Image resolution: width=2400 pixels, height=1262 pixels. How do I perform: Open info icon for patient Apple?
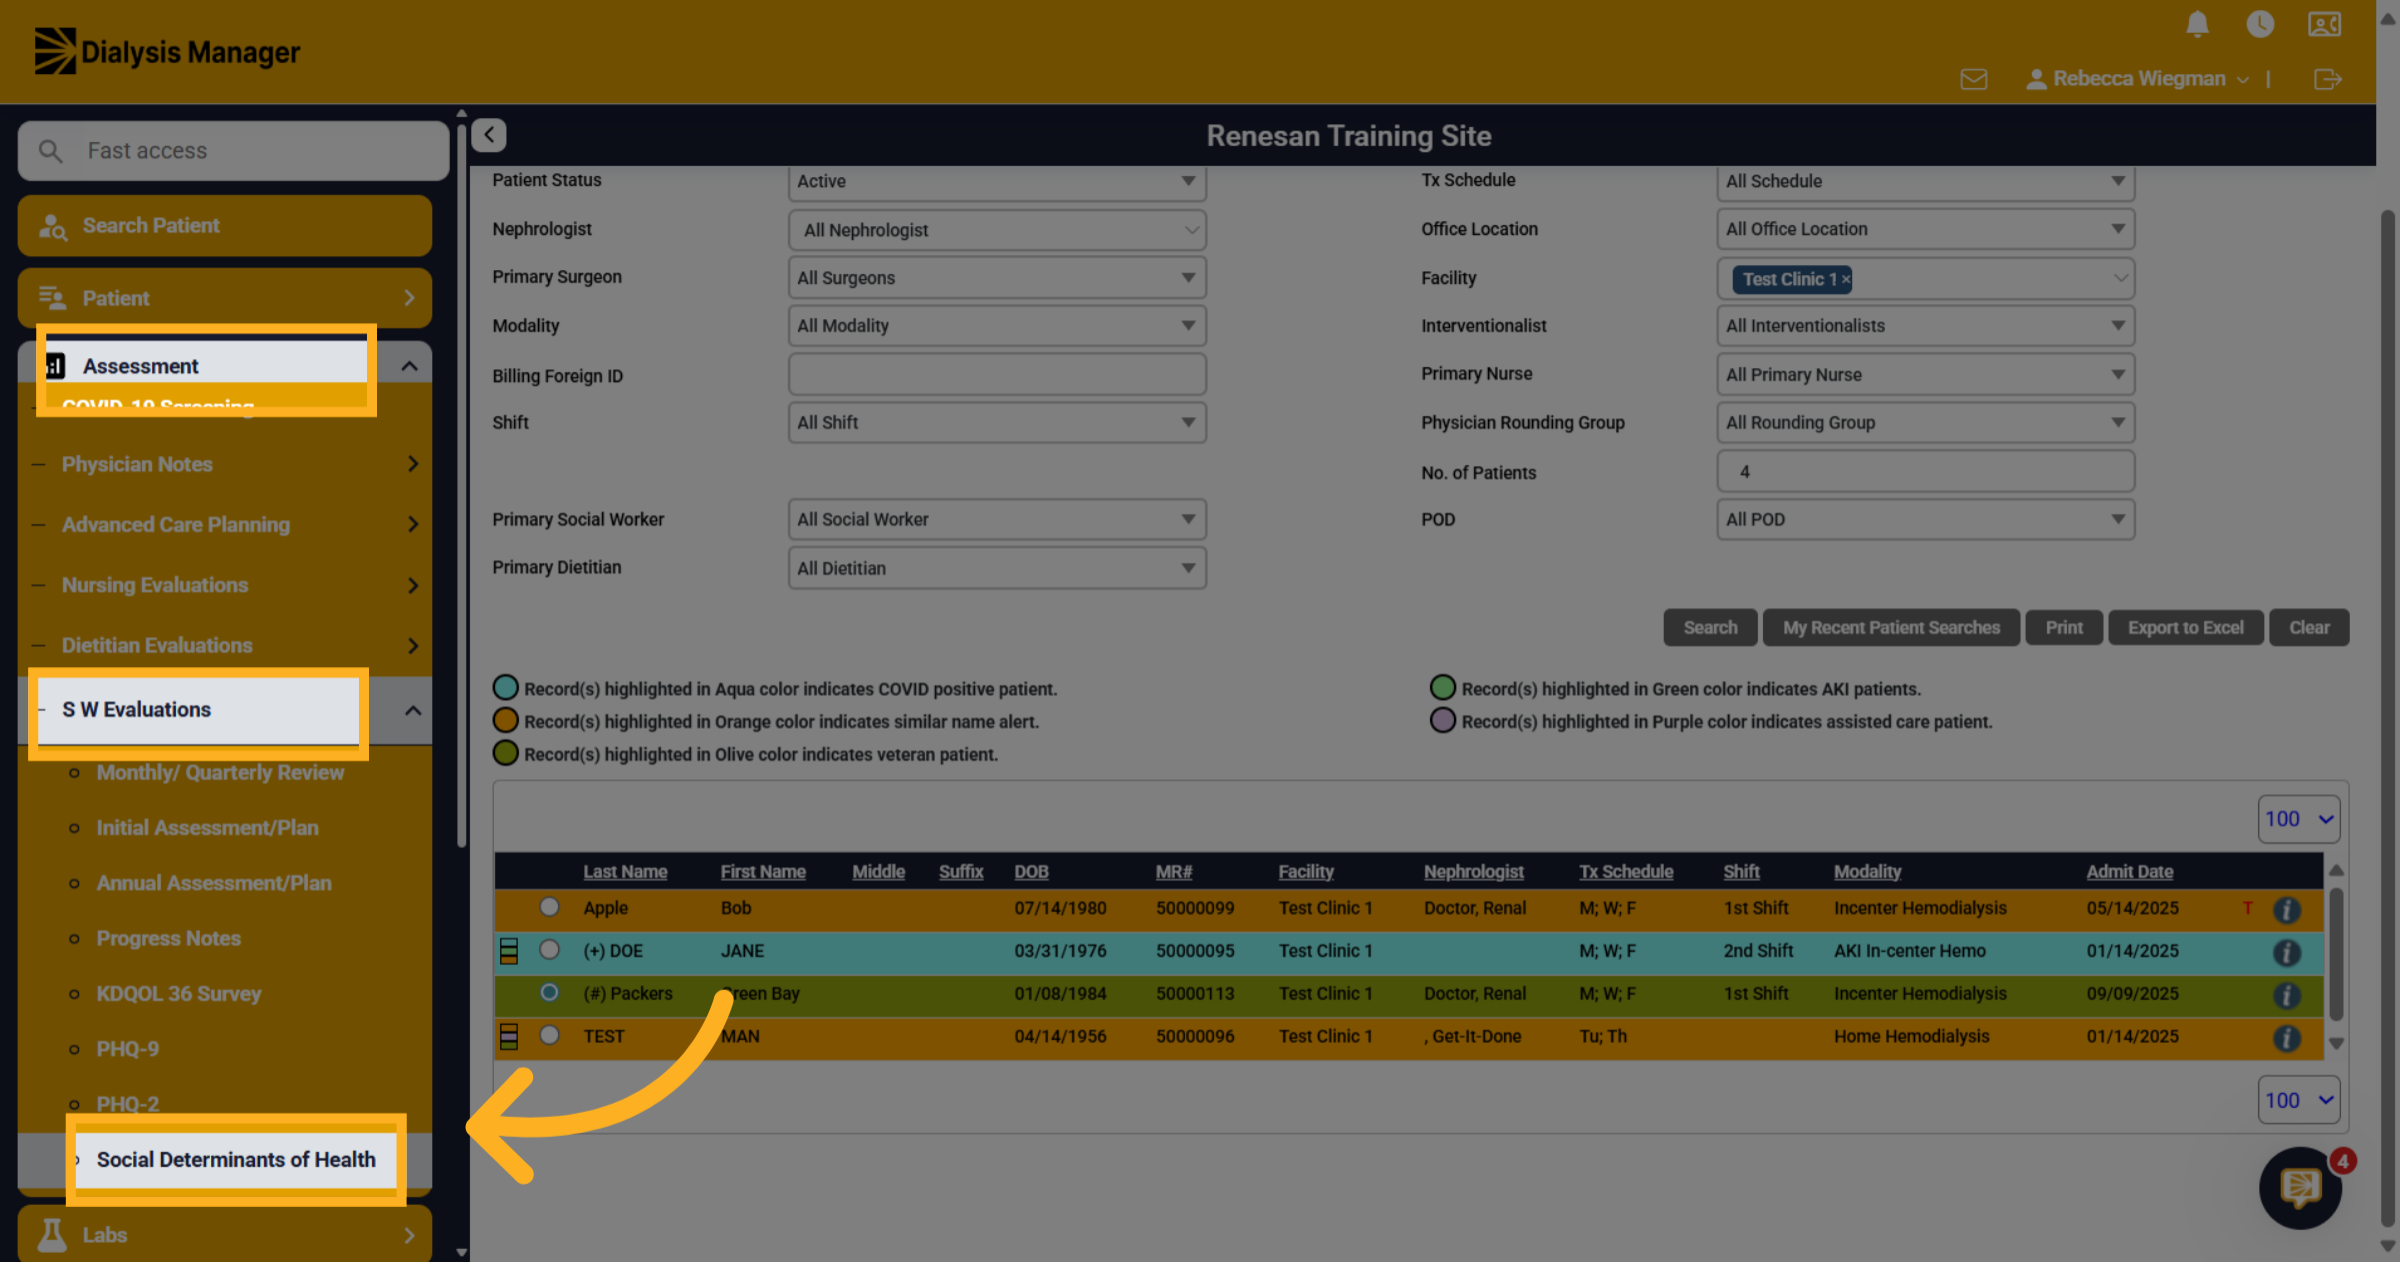coord(2286,910)
